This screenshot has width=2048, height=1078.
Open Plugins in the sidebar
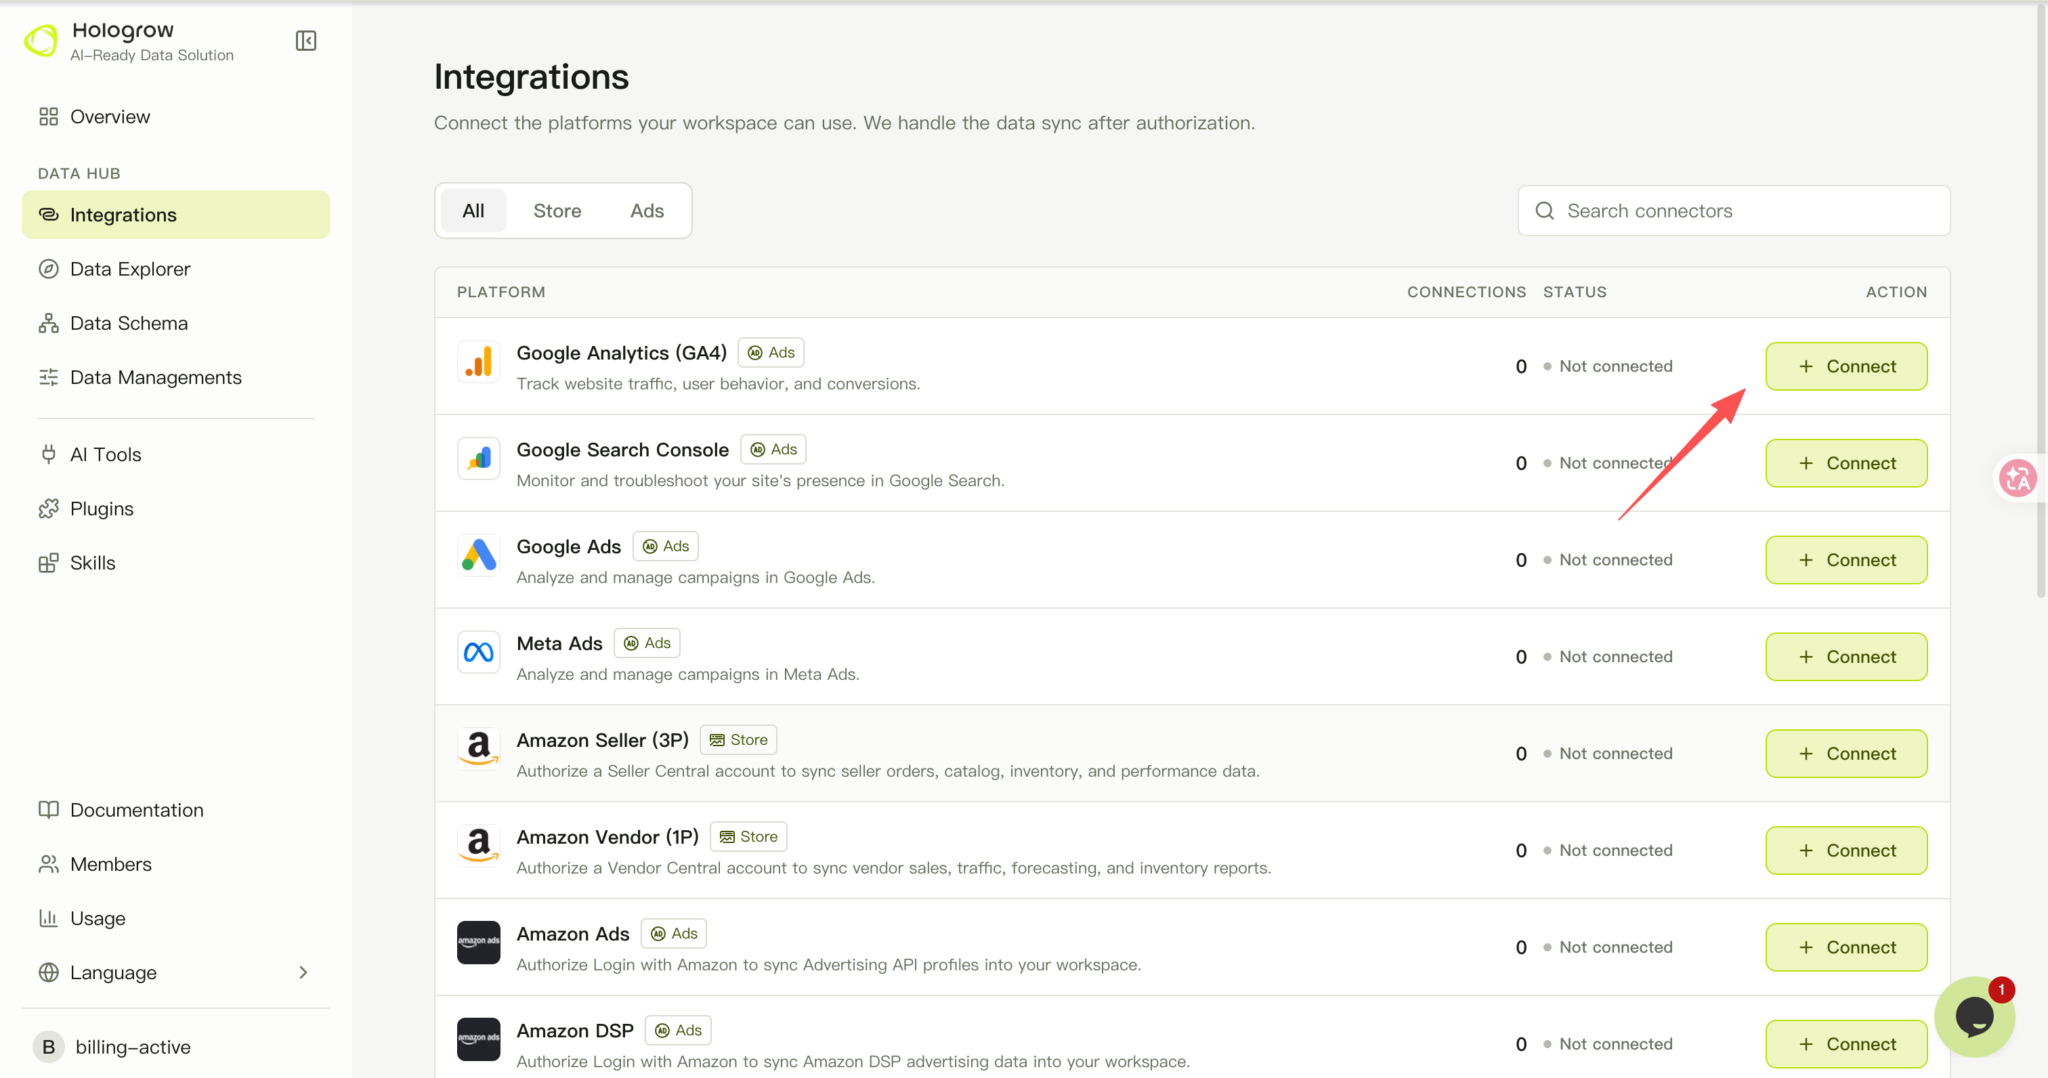click(x=176, y=509)
